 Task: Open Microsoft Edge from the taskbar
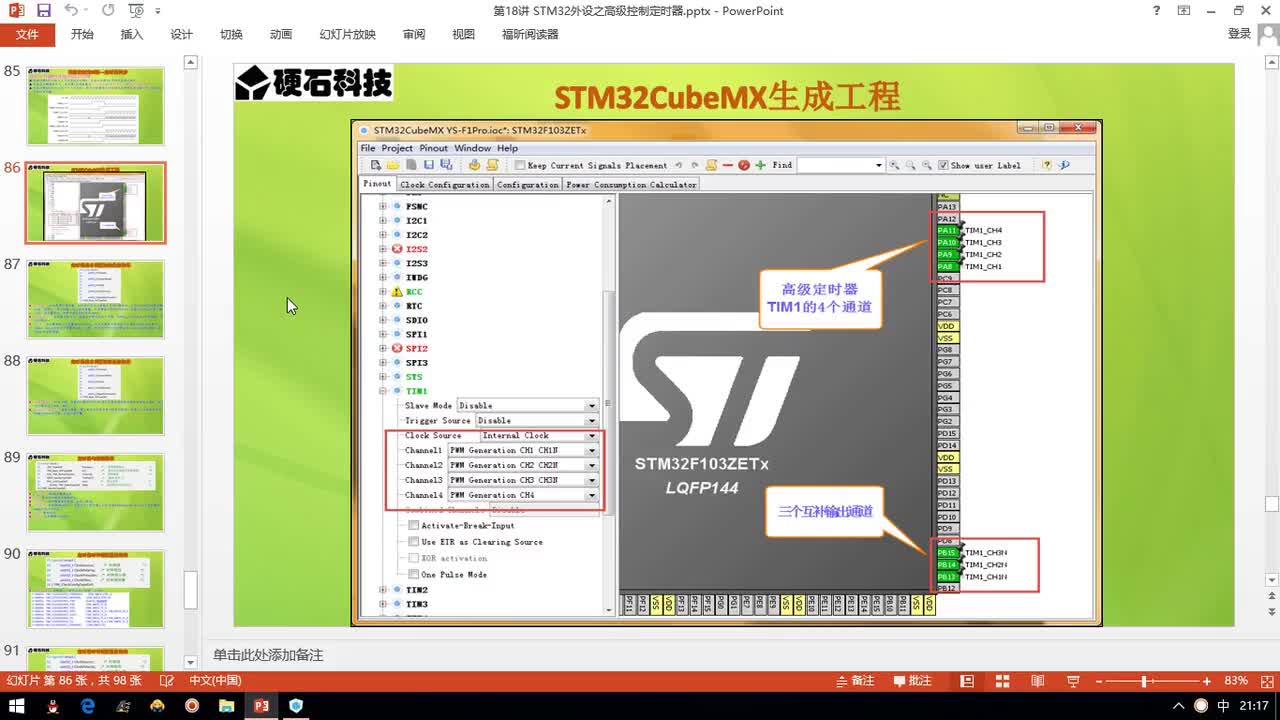(x=87, y=706)
